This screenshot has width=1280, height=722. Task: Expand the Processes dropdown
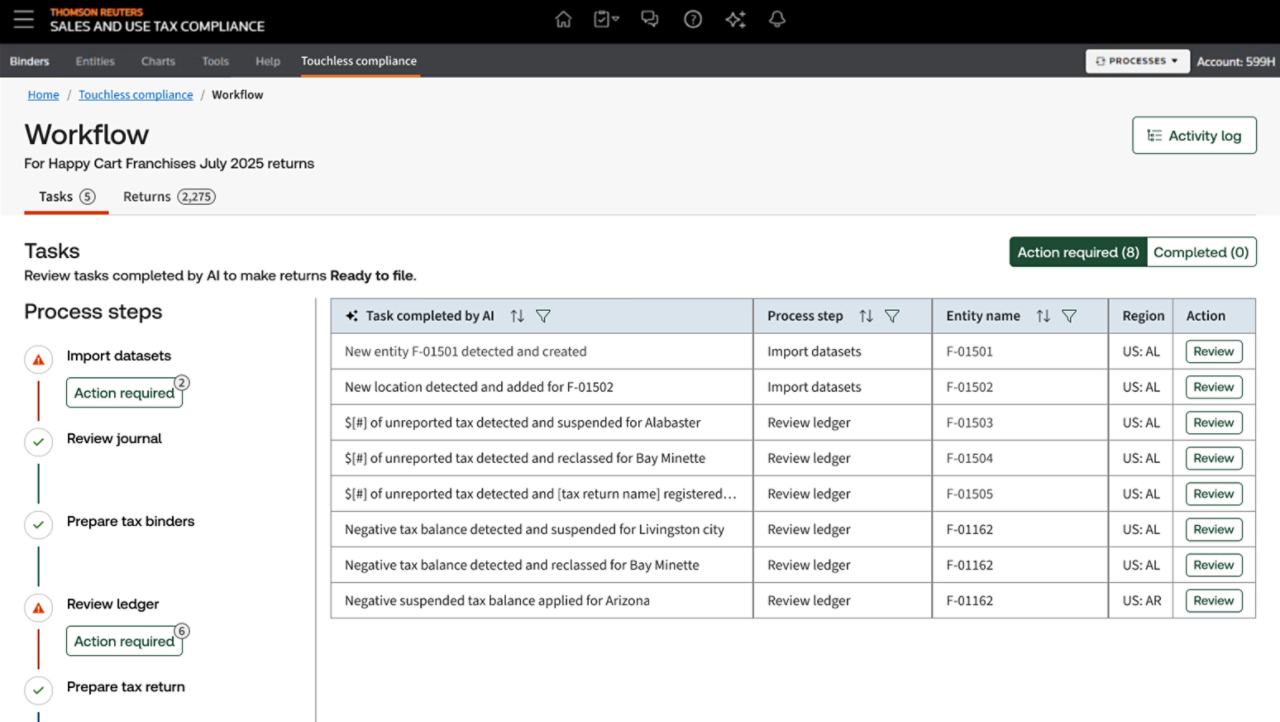[x=1137, y=61]
